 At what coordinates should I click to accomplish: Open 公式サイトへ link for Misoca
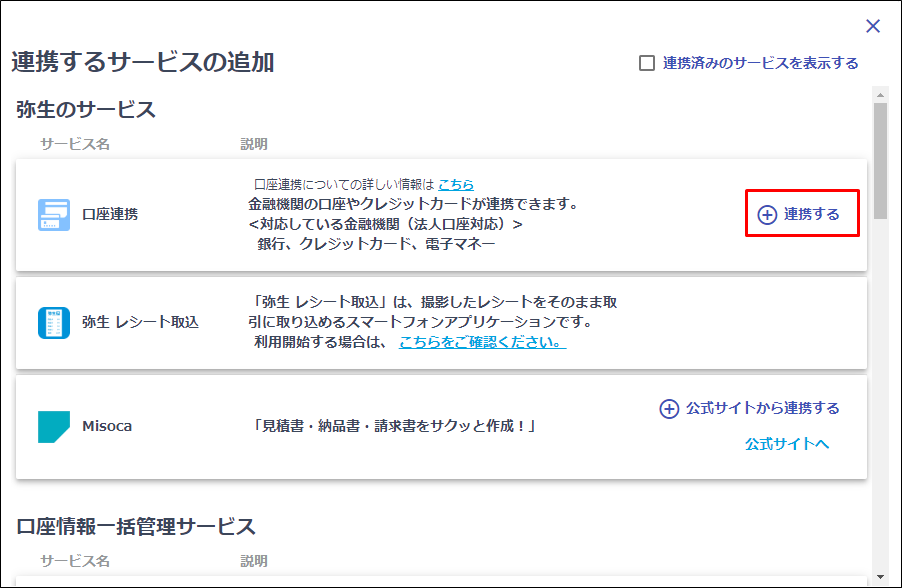787,444
